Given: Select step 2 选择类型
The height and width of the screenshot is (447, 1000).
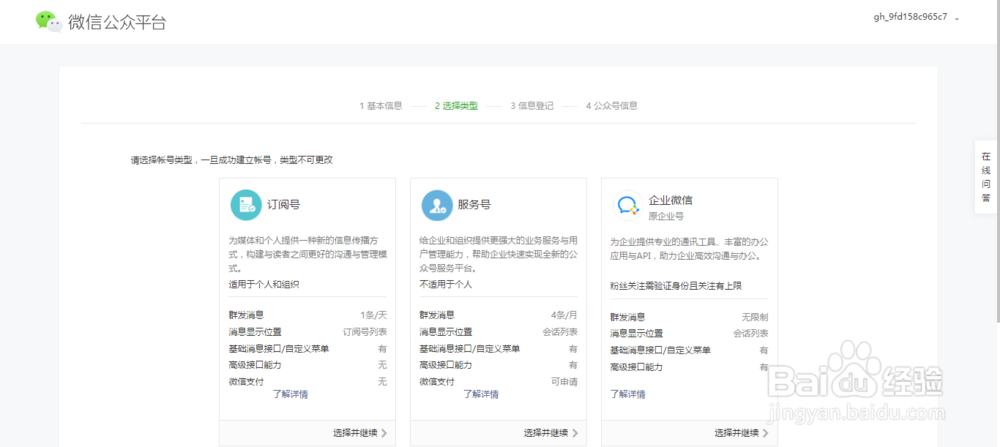Looking at the screenshot, I should (456, 106).
